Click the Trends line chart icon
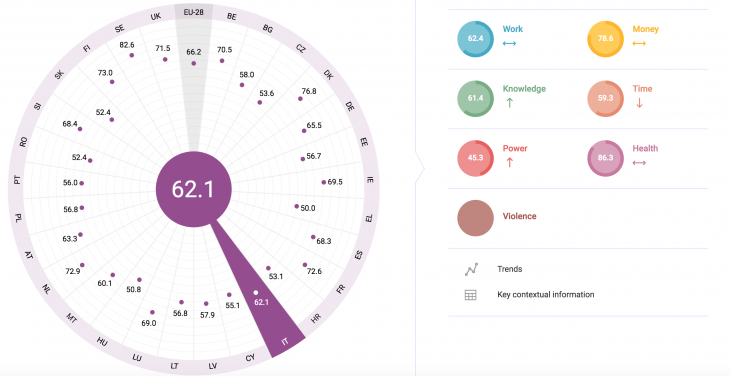This screenshot has height=376, width=730. coord(471,269)
